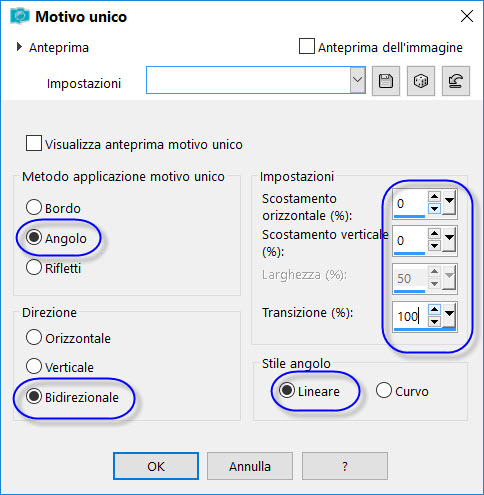Click the randomize parameters dice icon
Screen dimensions: 484x495
421,81
